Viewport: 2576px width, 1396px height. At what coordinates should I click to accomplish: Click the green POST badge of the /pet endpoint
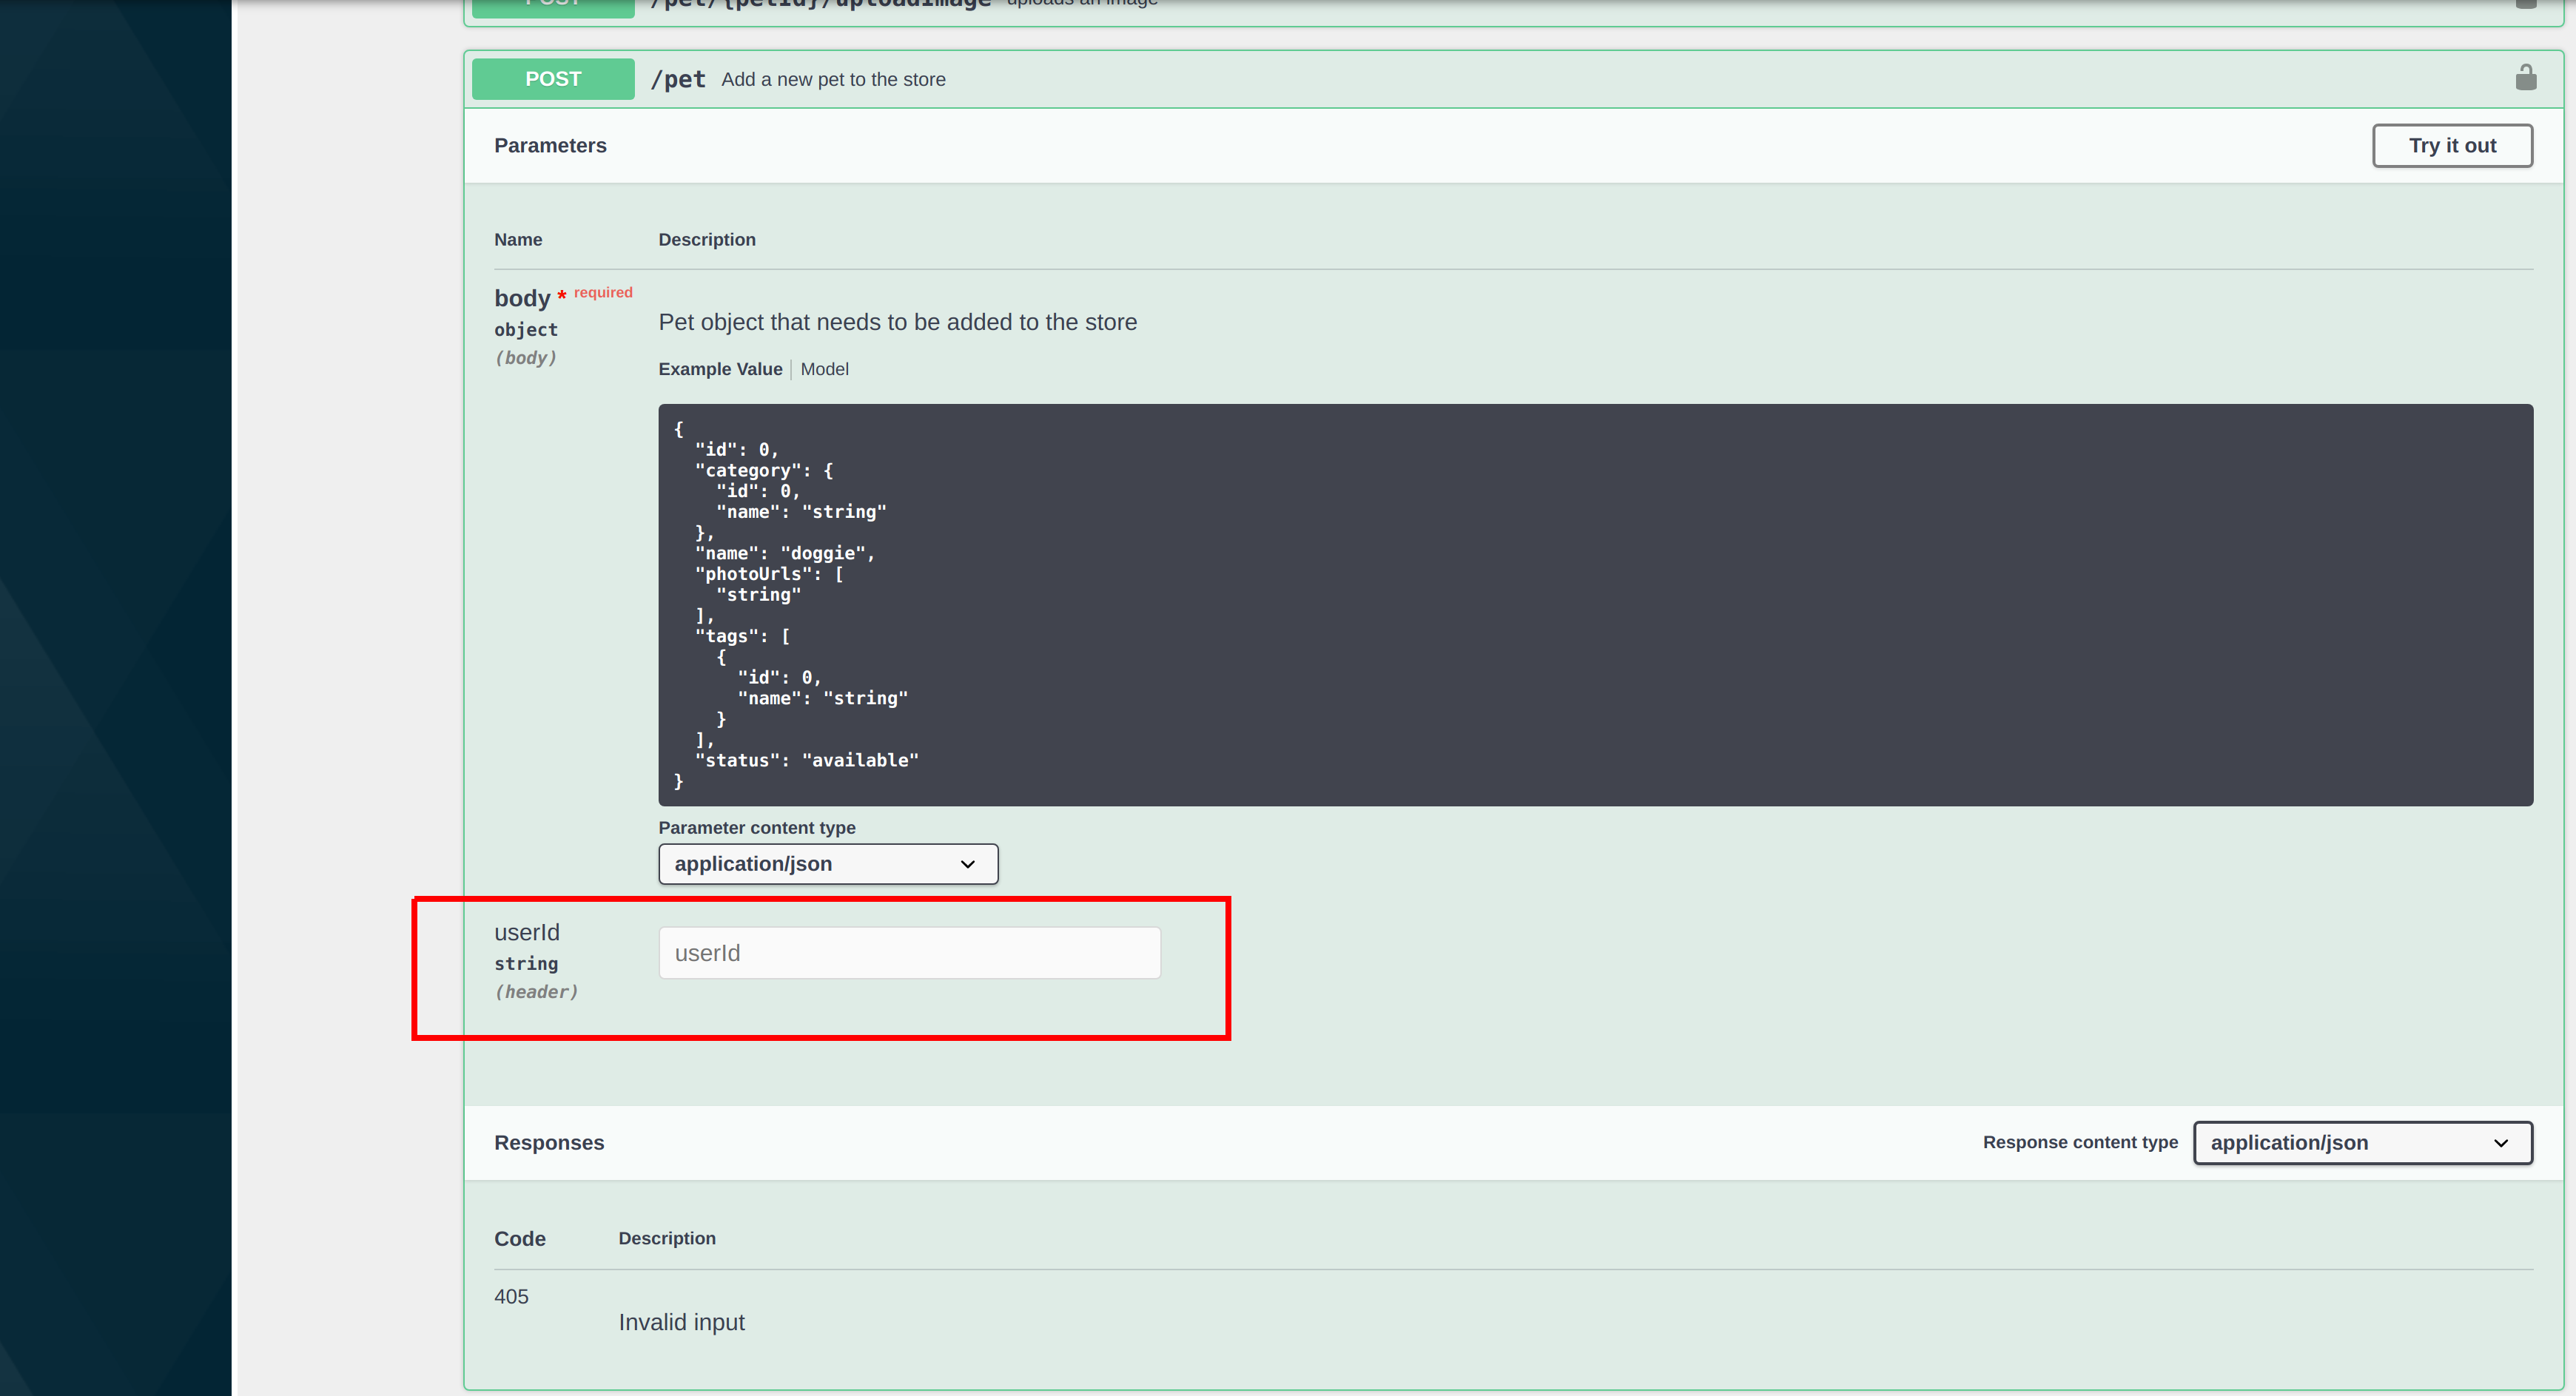click(x=552, y=78)
